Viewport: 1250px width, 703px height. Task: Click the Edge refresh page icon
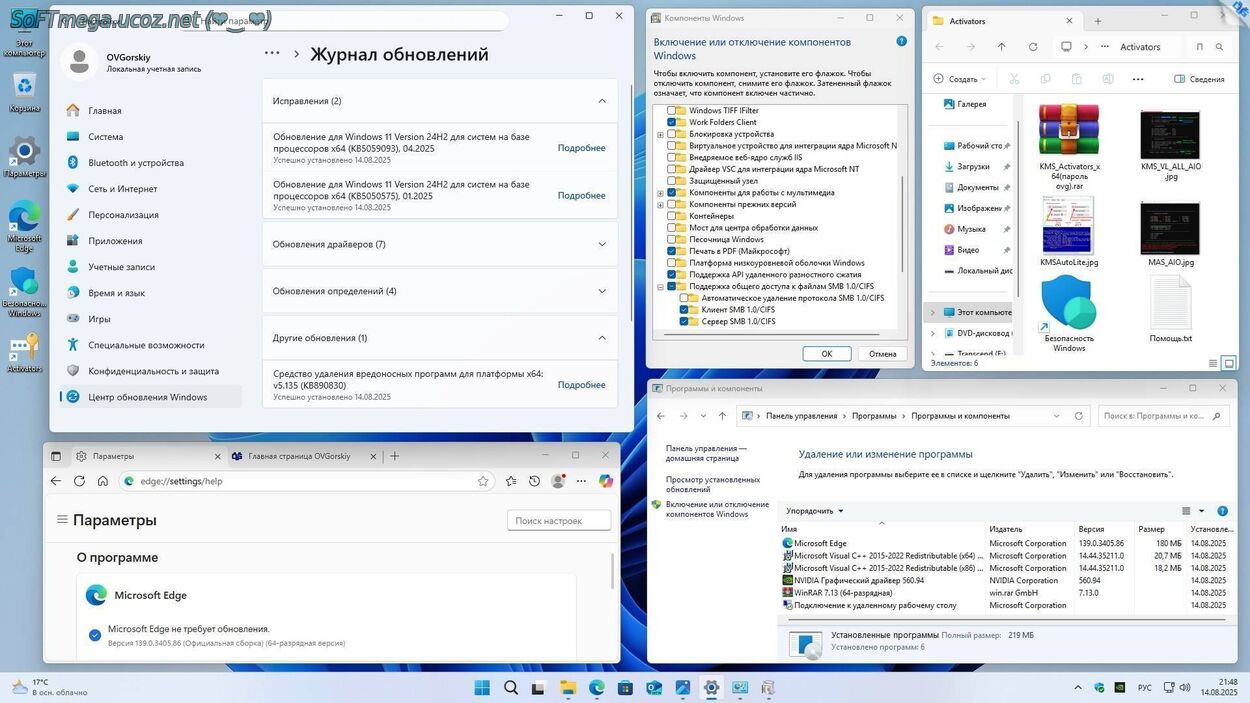[79, 481]
